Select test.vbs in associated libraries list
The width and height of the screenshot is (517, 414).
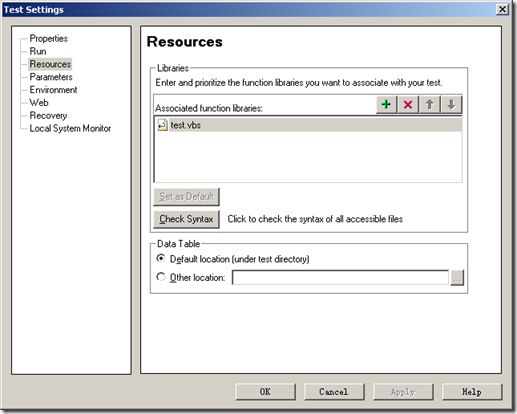click(x=308, y=125)
